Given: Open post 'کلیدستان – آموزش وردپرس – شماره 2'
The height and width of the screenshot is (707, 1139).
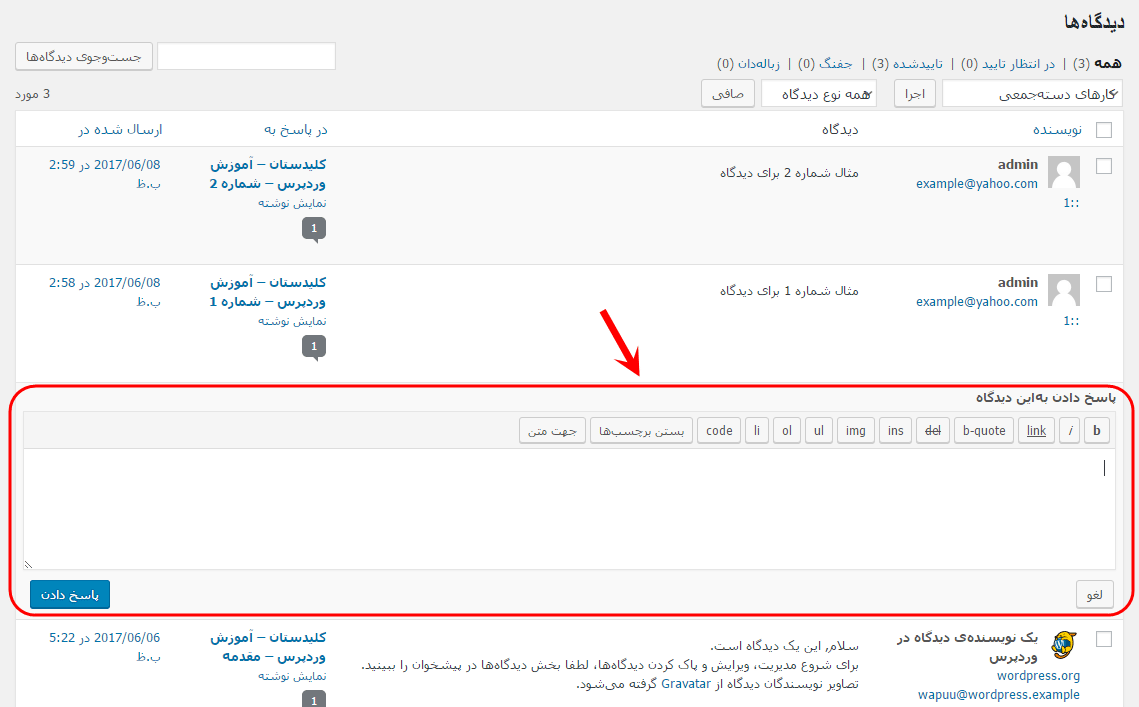Looking at the screenshot, I should (268, 174).
